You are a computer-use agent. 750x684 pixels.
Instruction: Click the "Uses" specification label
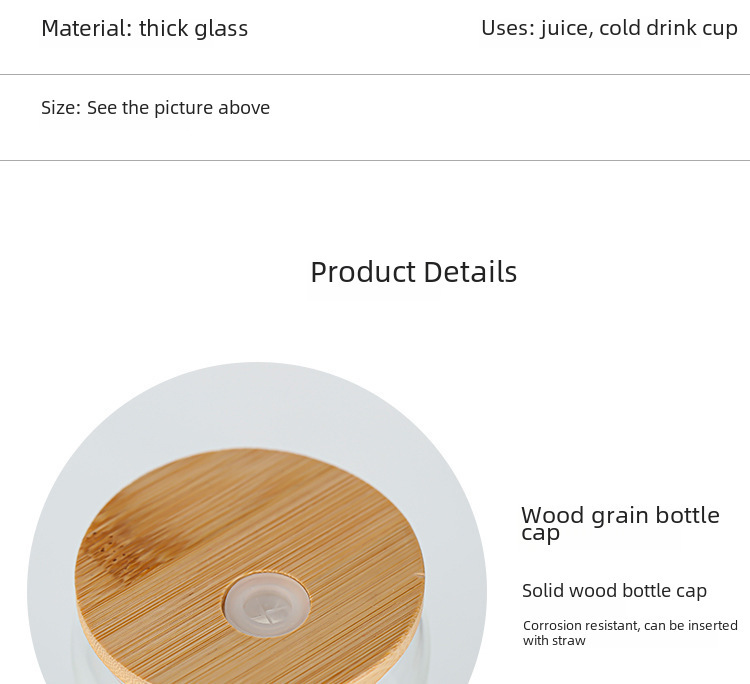[x=505, y=28]
